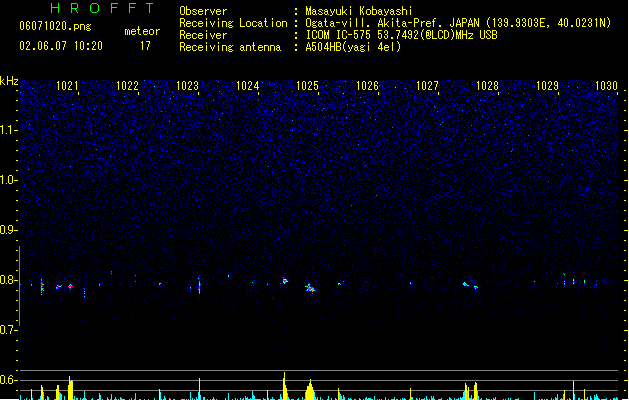This screenshot has width=629, height=400.
Task: Click the vertical meteor echo streak at 1023
Action: [199, 285]
